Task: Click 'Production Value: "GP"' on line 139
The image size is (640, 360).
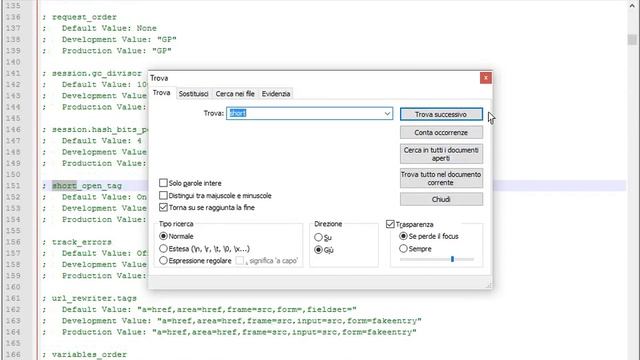Action: click(x=117, y=51)
